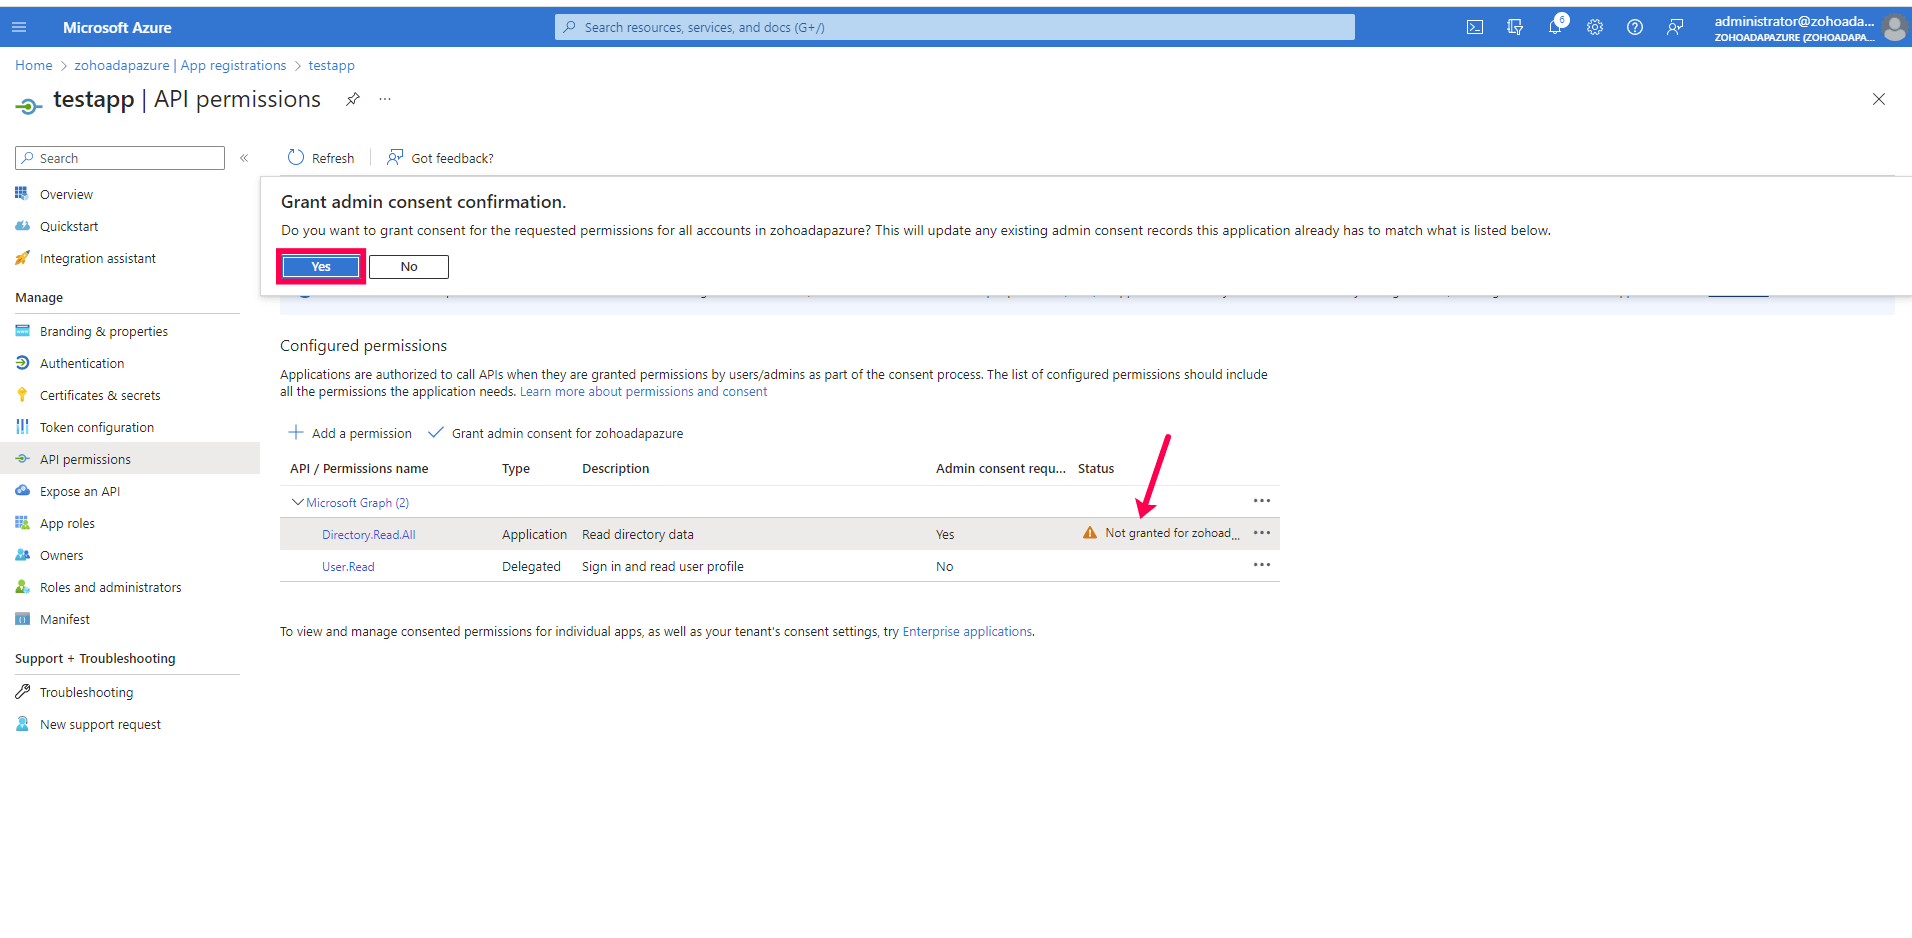The image size is (1912, 938).
Task: Decline admin consent with No
Action: 409,267
